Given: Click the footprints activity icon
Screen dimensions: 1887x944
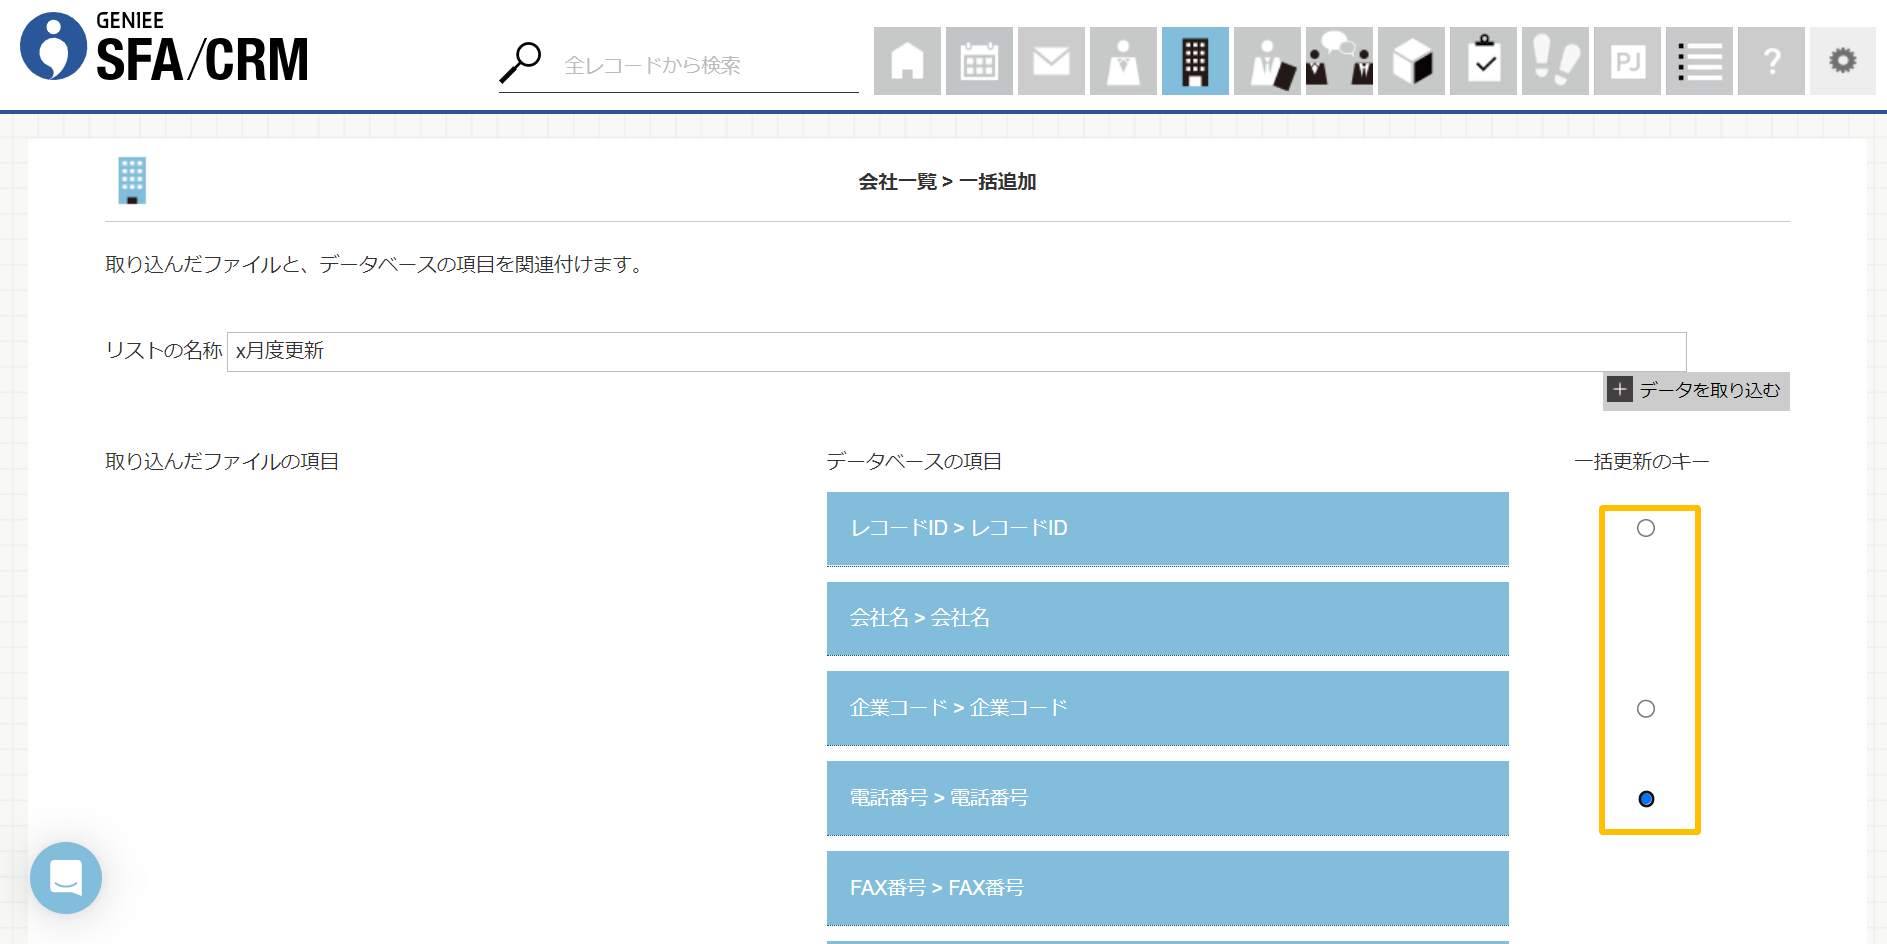Looking at the screenshot, I should (x=1555, y=62).
